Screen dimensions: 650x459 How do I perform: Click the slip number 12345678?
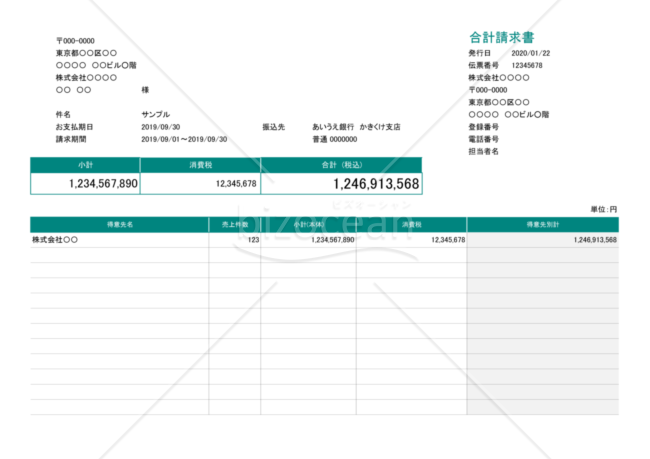(x=527, y=65)
